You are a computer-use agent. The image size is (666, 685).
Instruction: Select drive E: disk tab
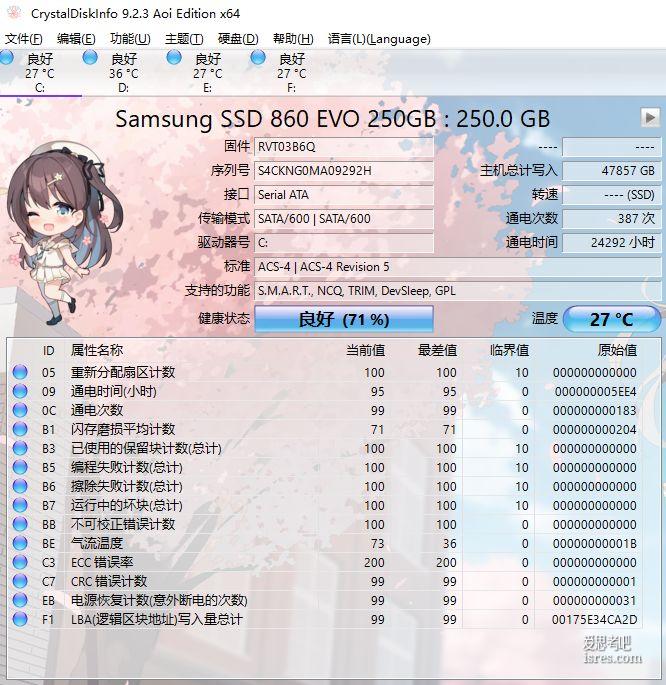(207, 73)
